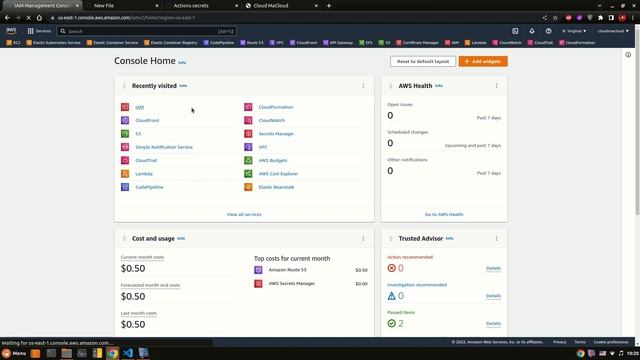The height and width of the screenshot is (360, 640).
Task: Open the Elastic Kubernetes Service bookmark
Action: [53, 42]
